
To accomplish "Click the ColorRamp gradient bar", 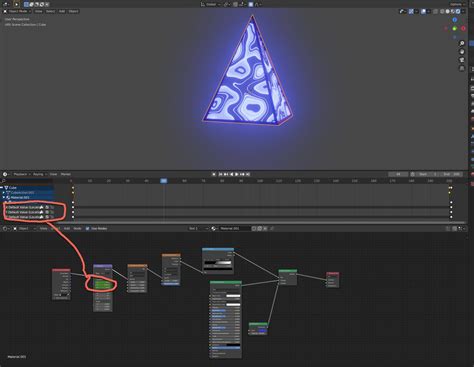I will click(x=218, y=263).
